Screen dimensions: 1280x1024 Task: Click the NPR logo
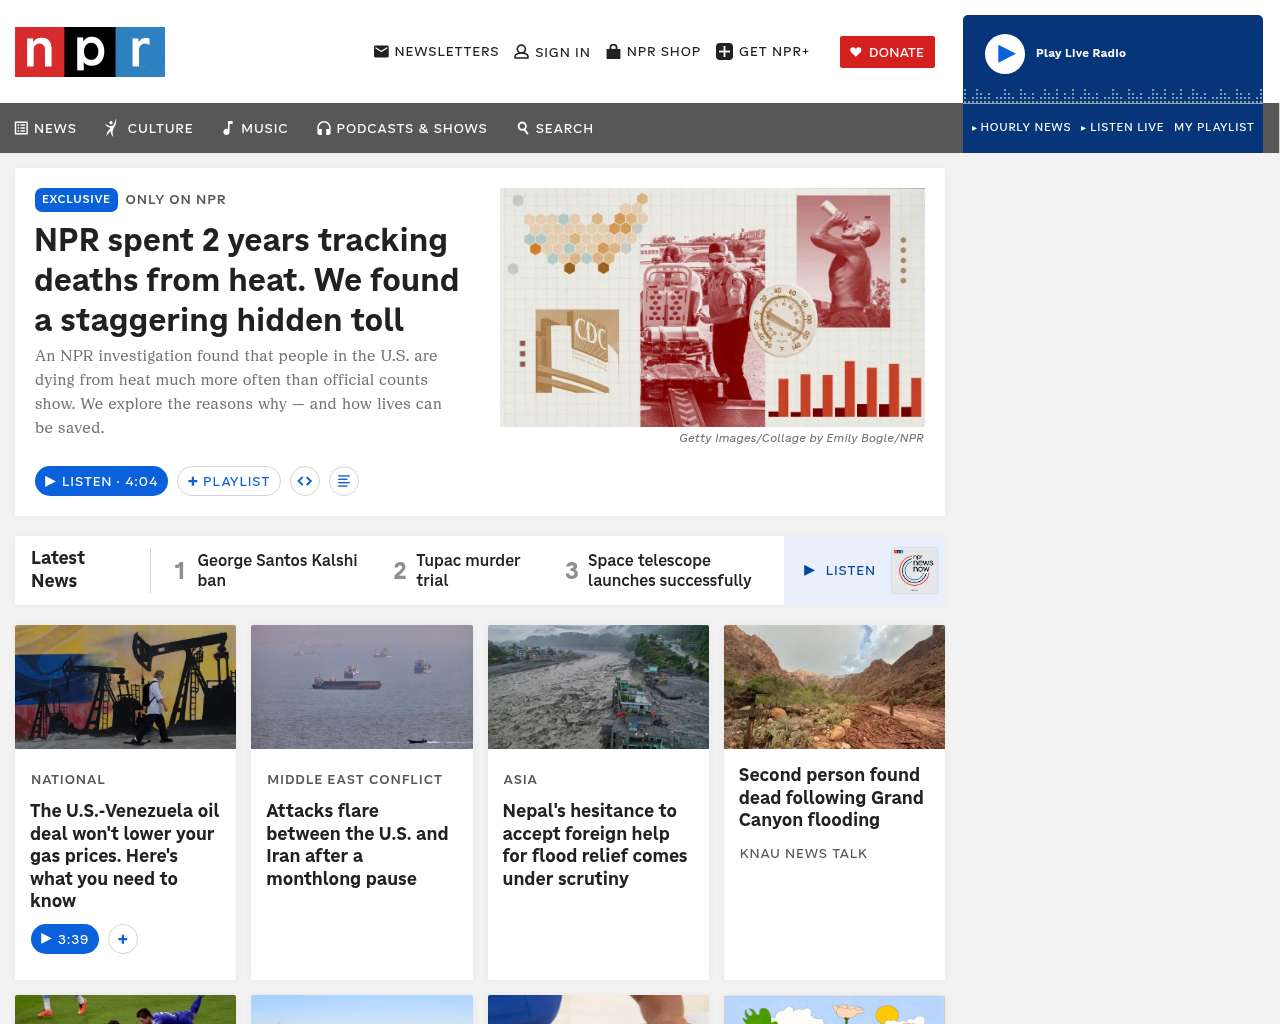point(90,52)
